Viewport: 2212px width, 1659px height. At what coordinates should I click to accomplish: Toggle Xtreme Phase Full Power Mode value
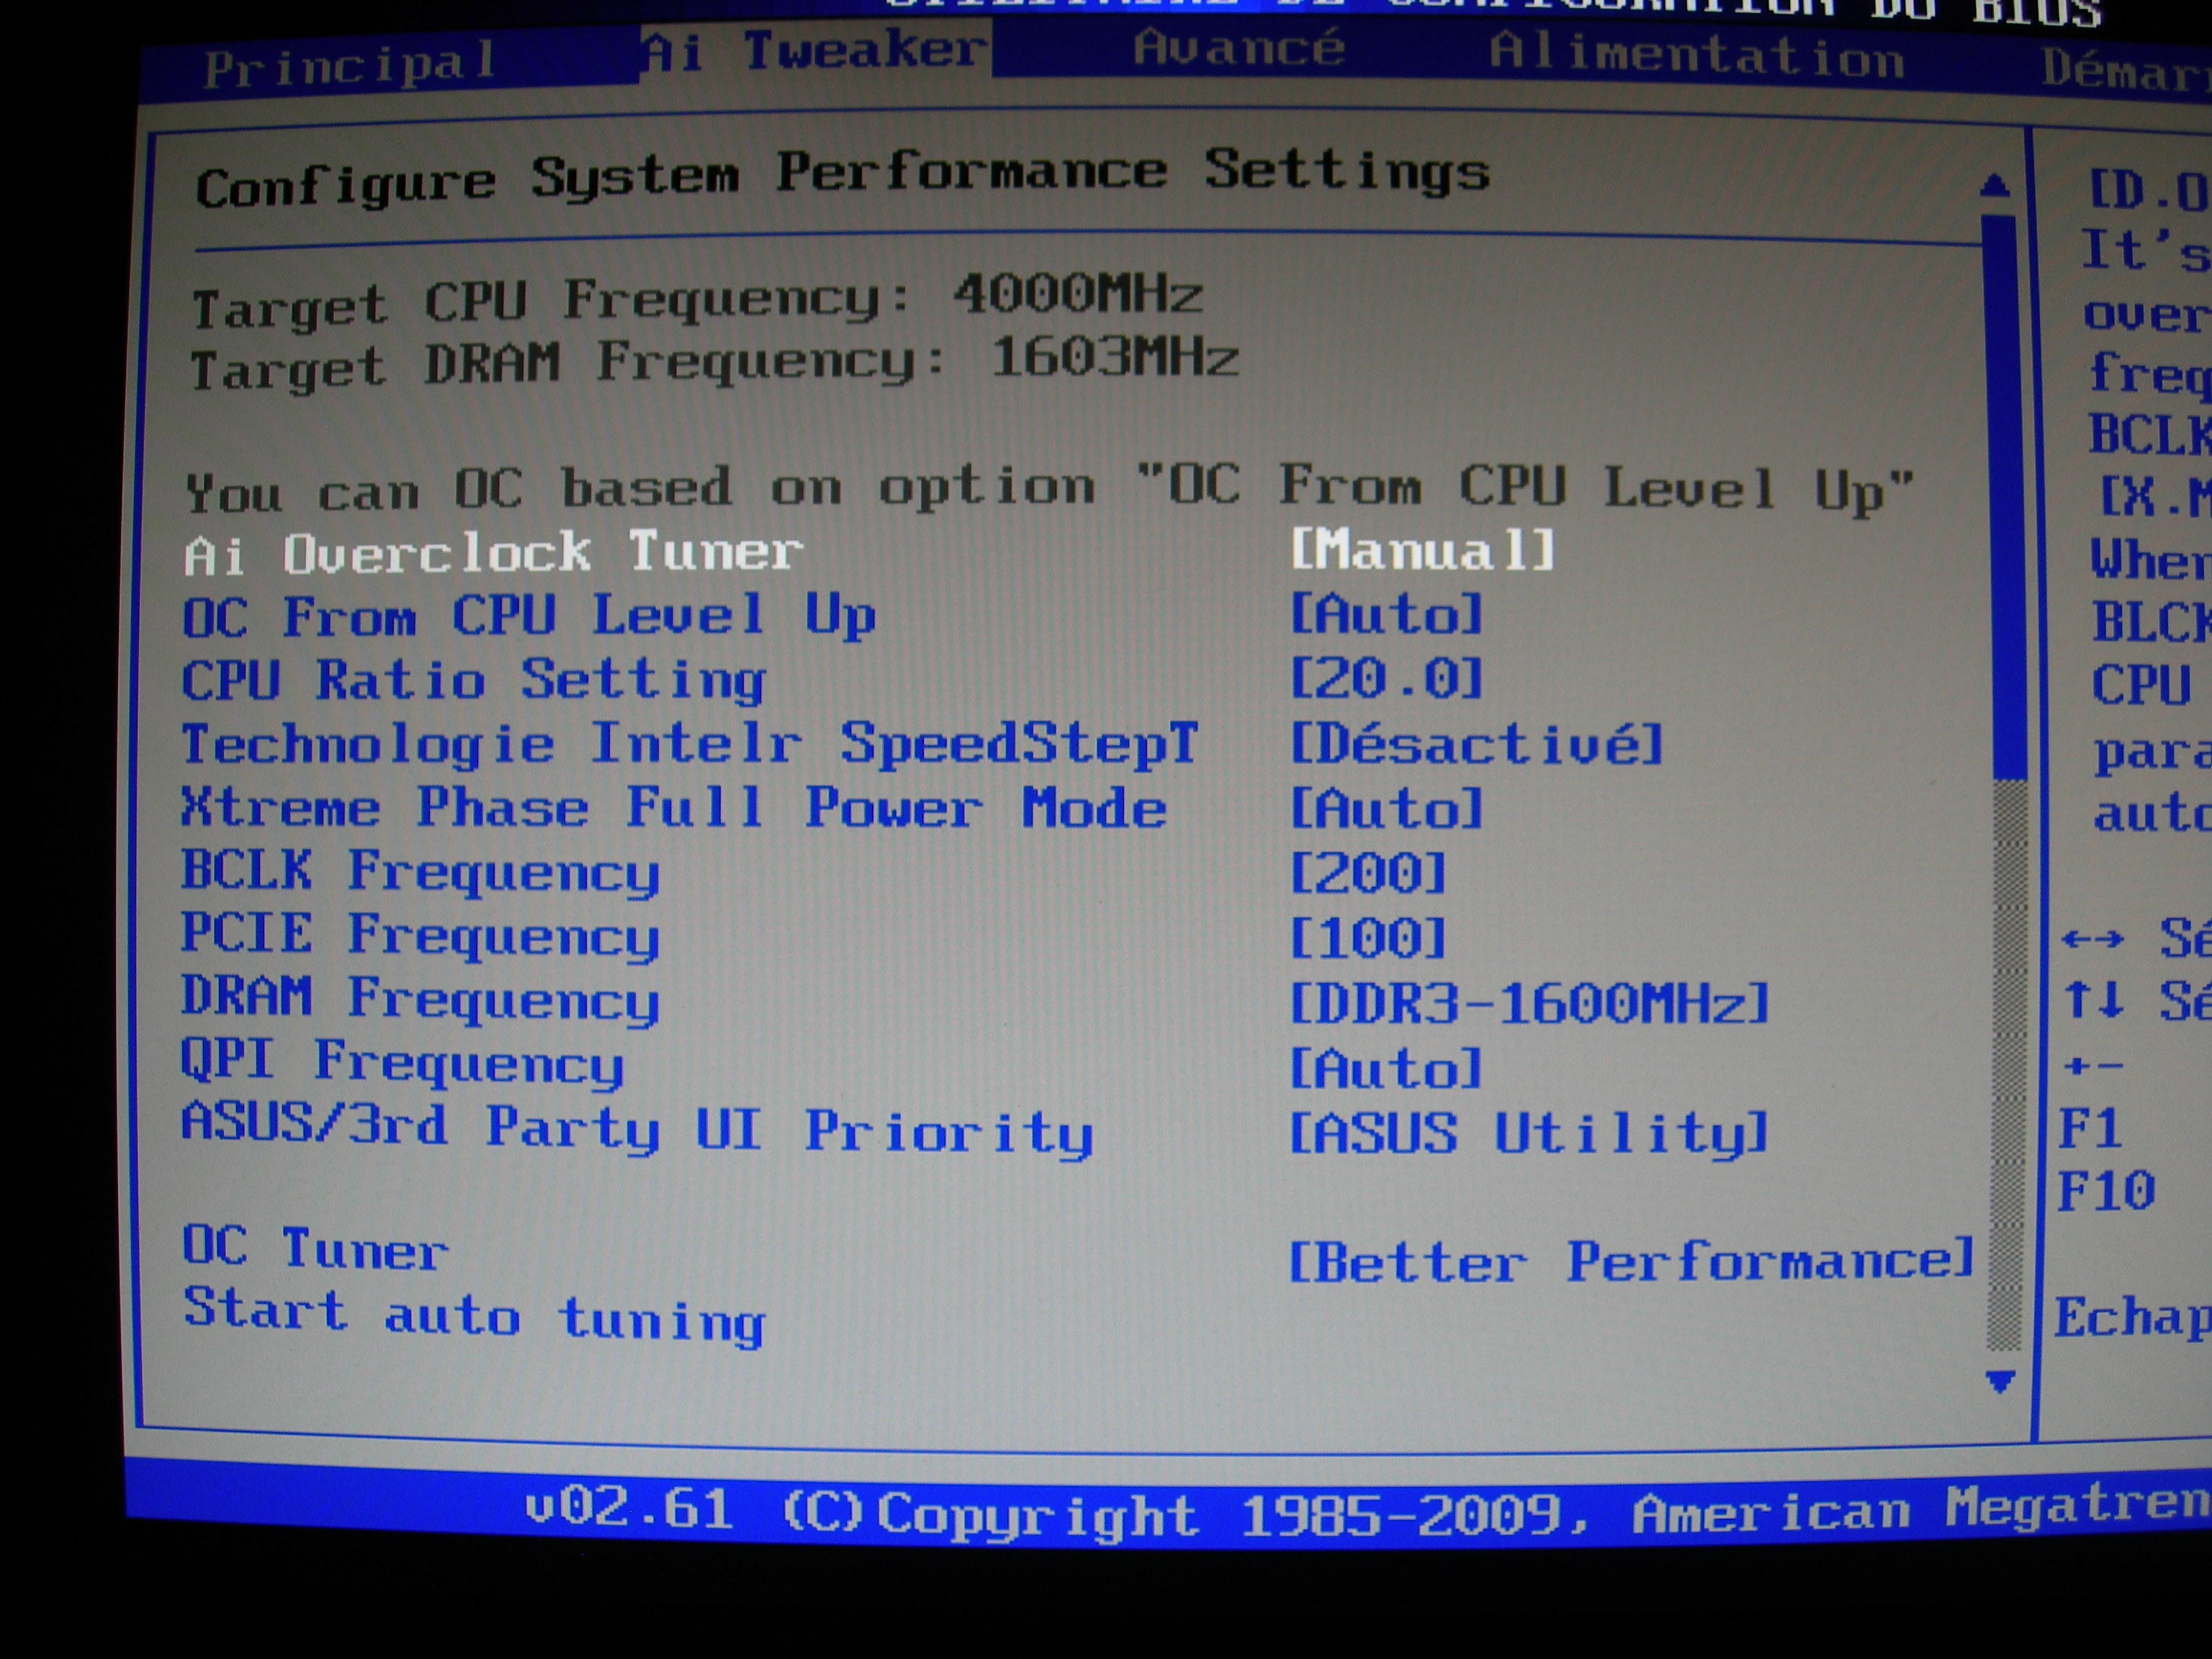(1386, 808)
